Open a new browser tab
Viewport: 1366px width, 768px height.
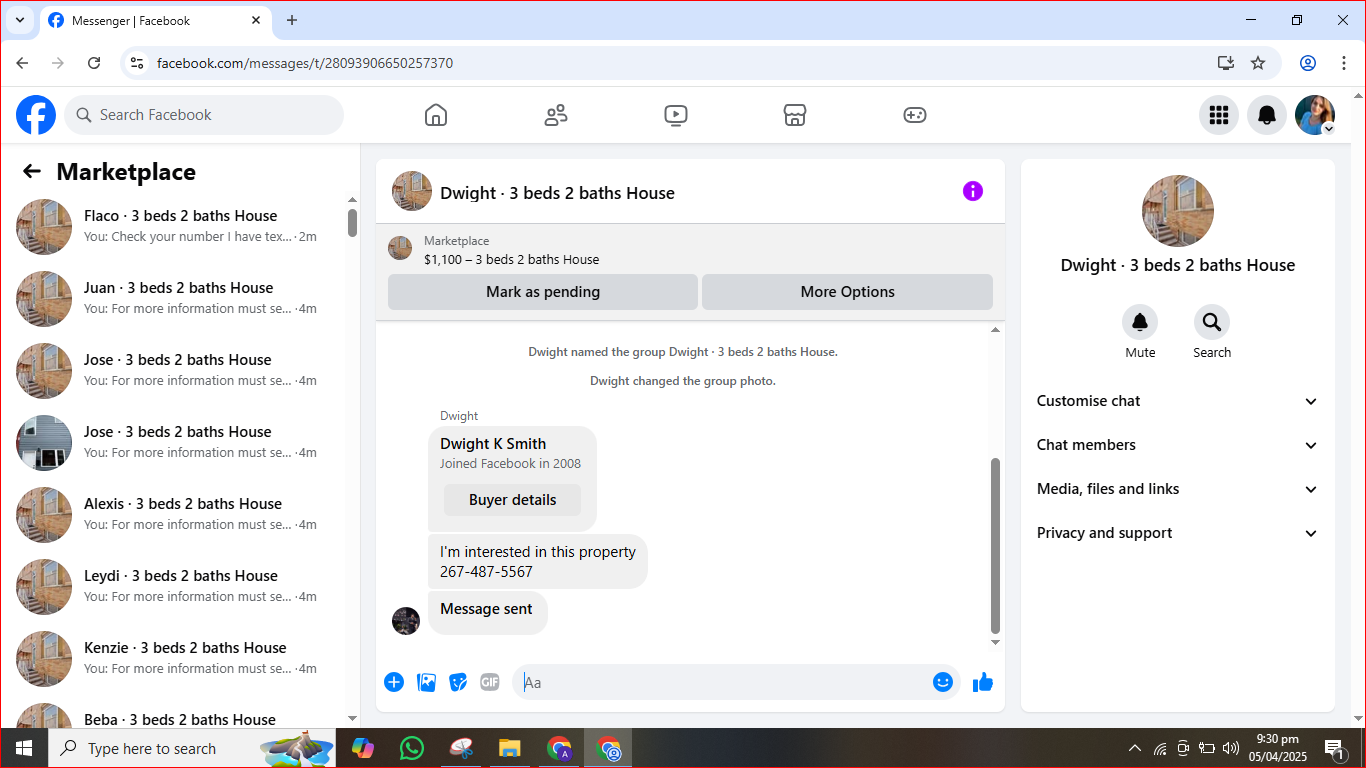(x=292, y=20)
